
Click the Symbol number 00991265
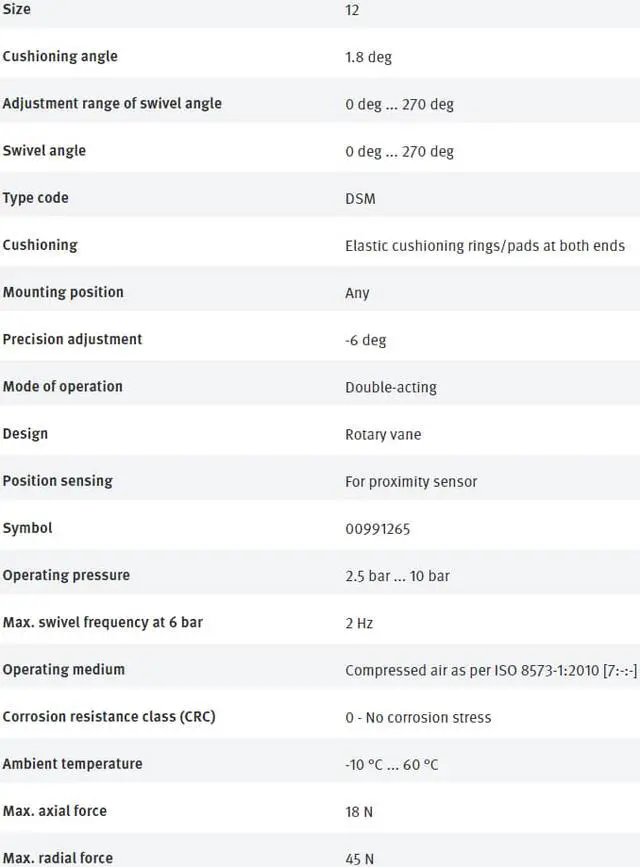coord(378,529)
